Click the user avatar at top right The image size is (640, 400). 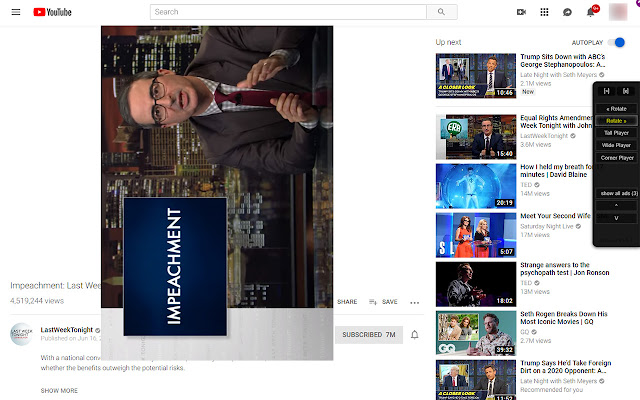618,12
